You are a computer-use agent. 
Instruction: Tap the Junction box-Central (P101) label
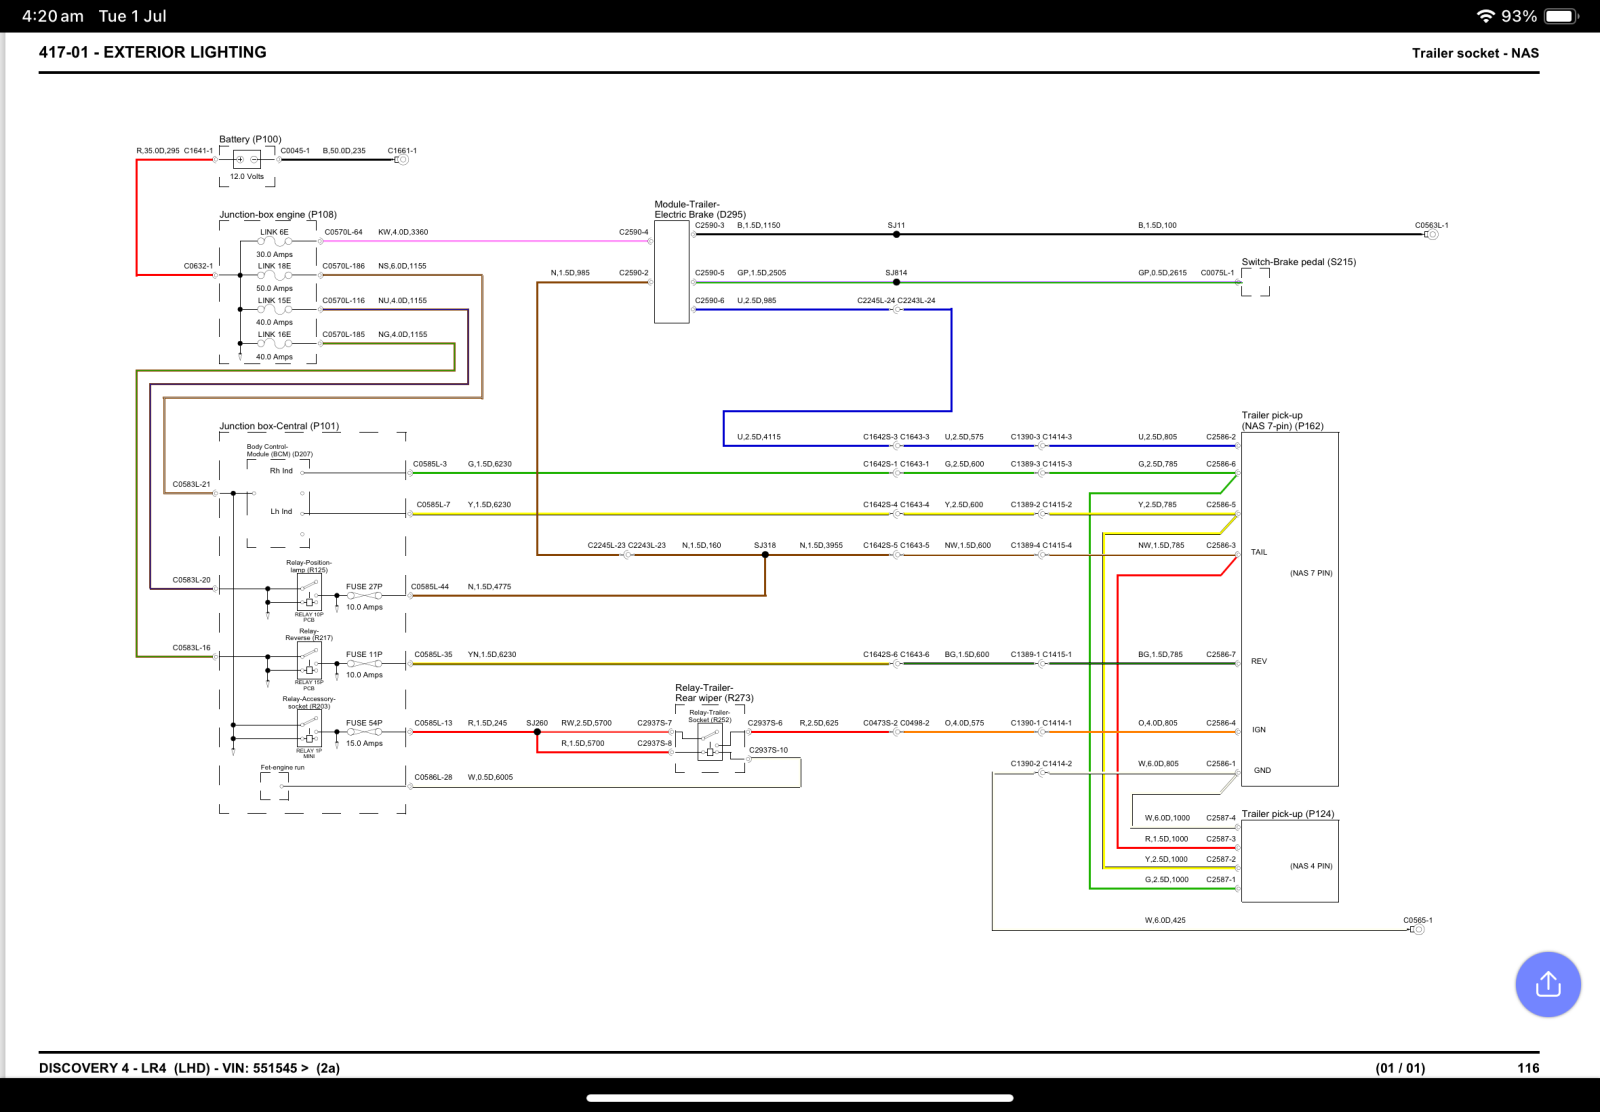point(279,426)
